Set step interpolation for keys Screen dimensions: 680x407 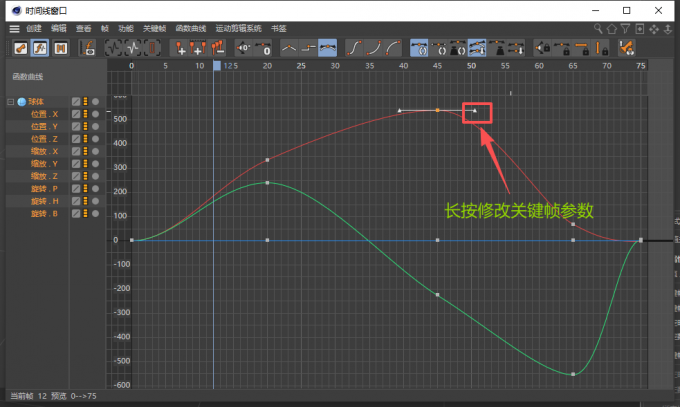pos(308,48)
